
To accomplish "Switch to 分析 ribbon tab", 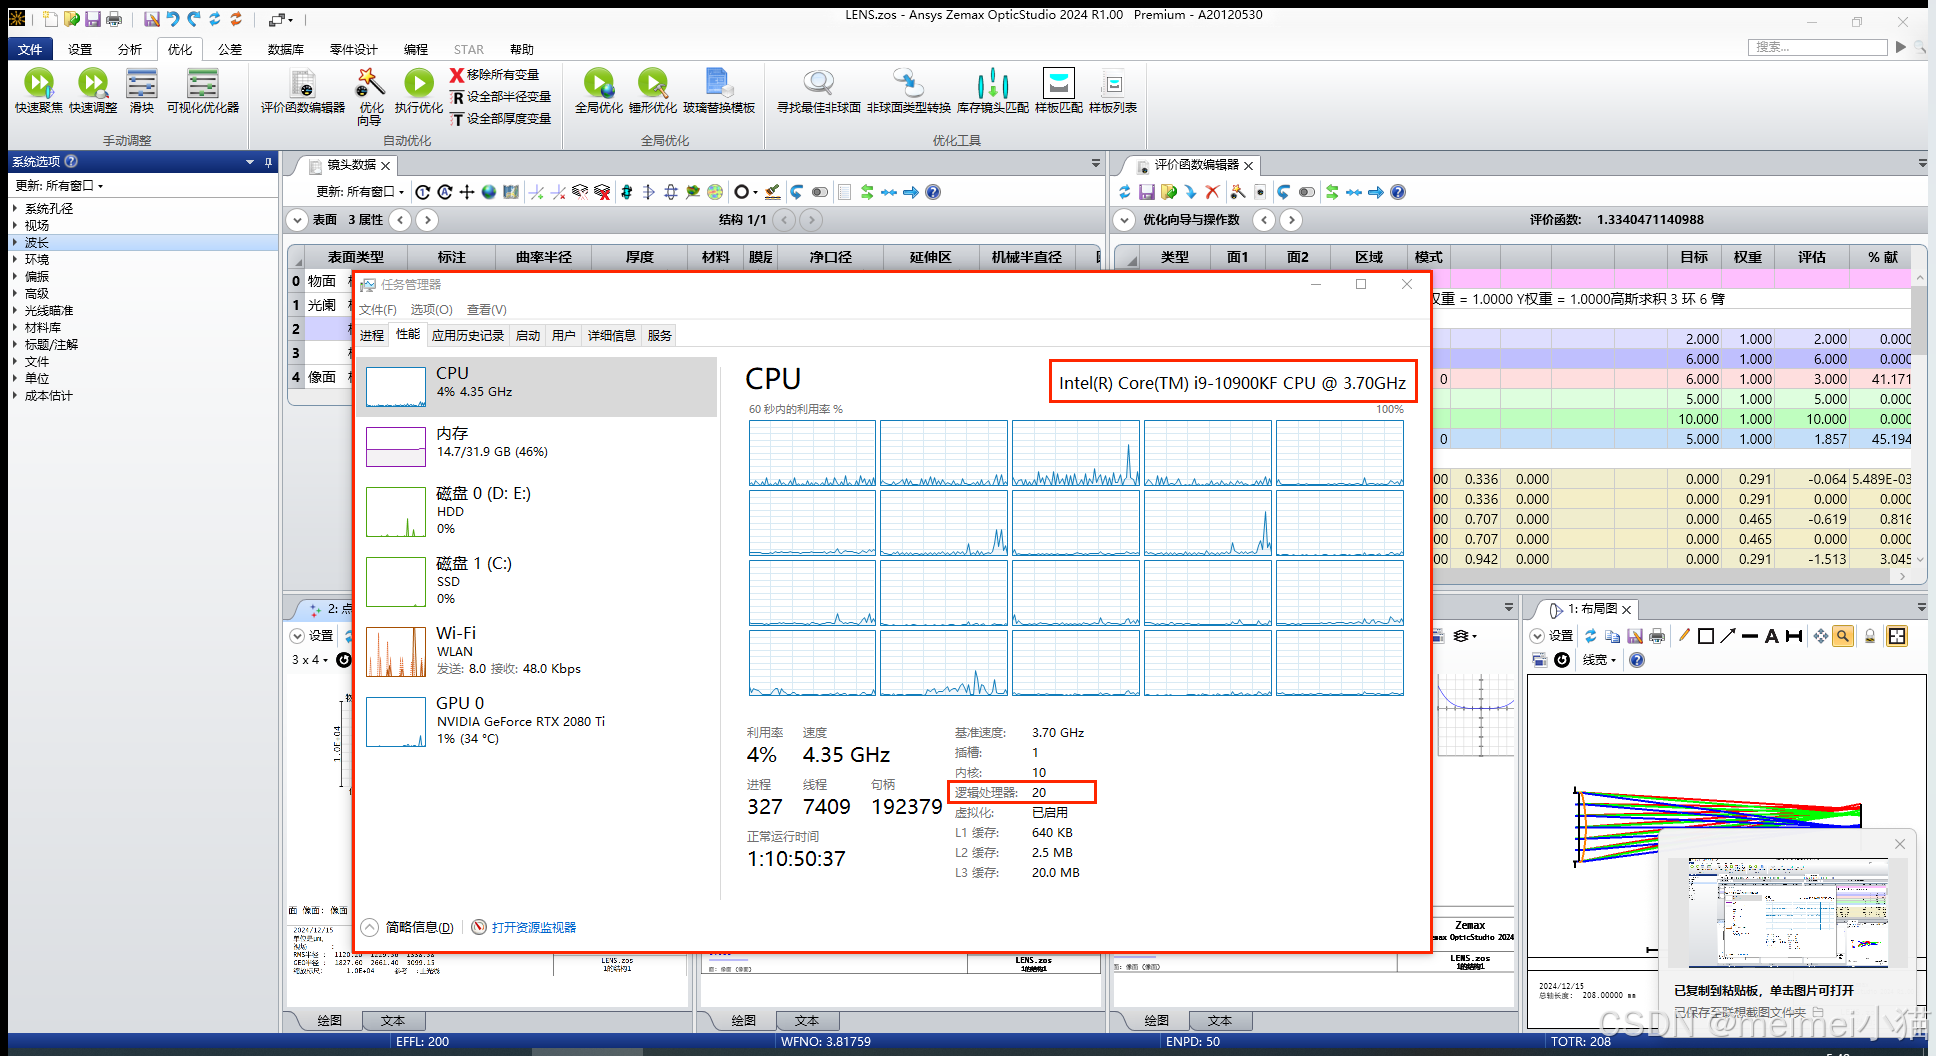I will tap(130, 49).
